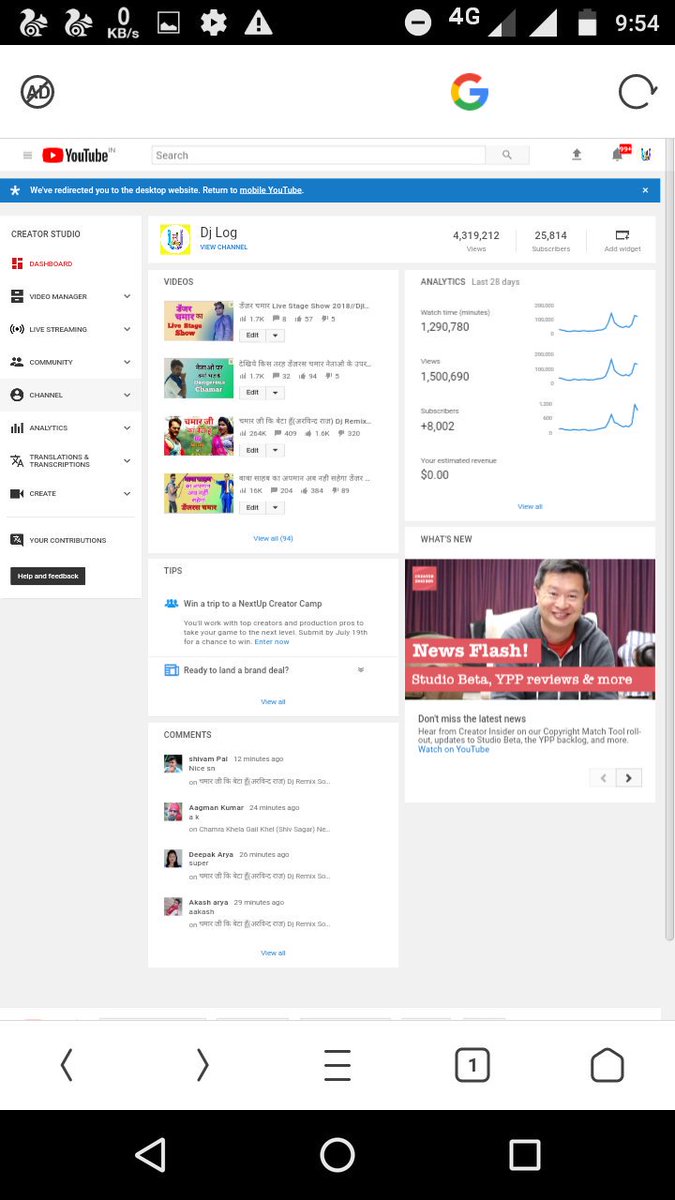Click View all under Analytics

[x=530, y=507]
